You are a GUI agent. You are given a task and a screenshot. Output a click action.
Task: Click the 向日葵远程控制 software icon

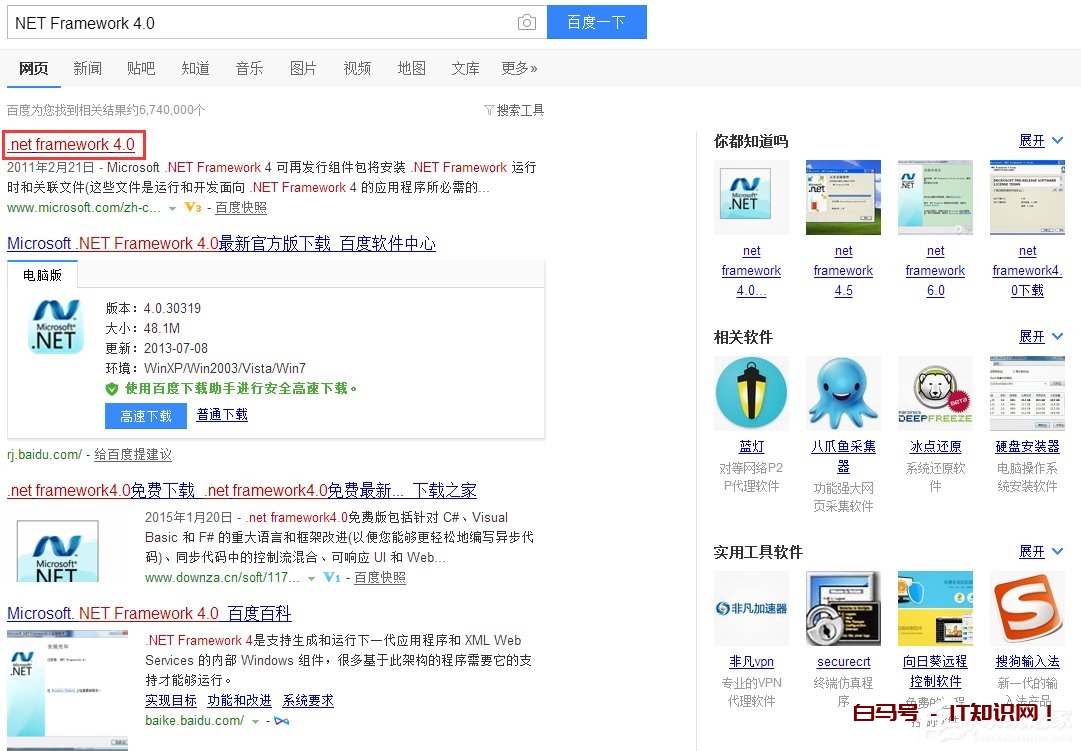click(x=935, y=607)
